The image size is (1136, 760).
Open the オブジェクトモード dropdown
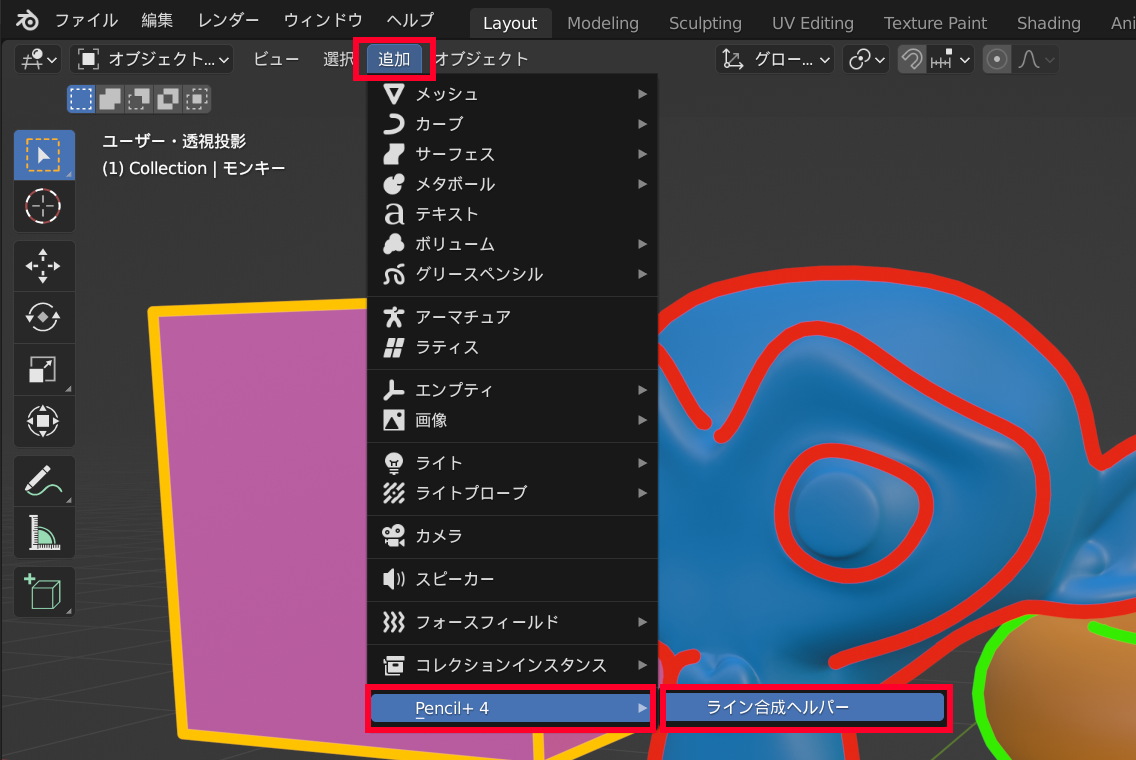[x=152, y=59]
